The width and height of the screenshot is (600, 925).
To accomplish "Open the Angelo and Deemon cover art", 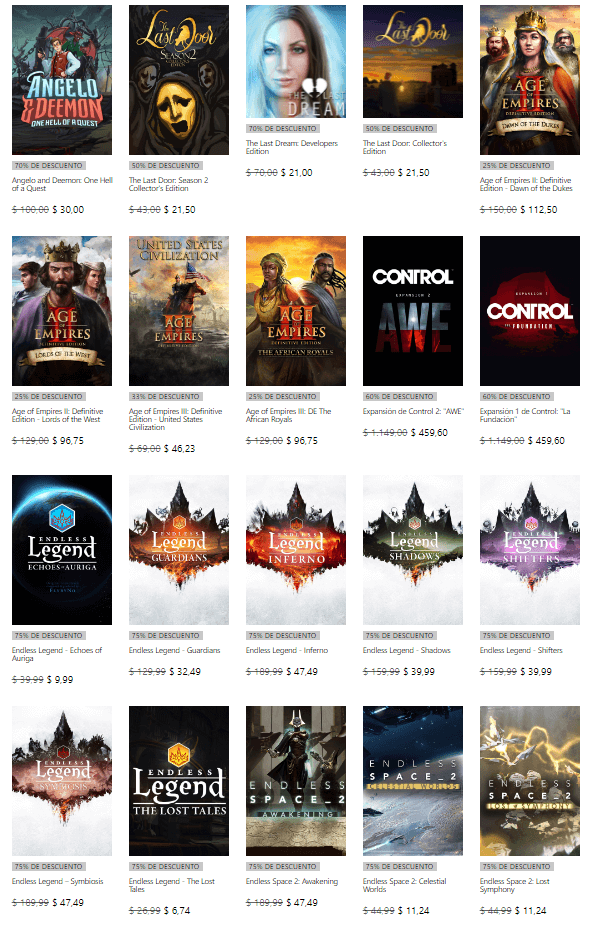I will tap(62, 80).
